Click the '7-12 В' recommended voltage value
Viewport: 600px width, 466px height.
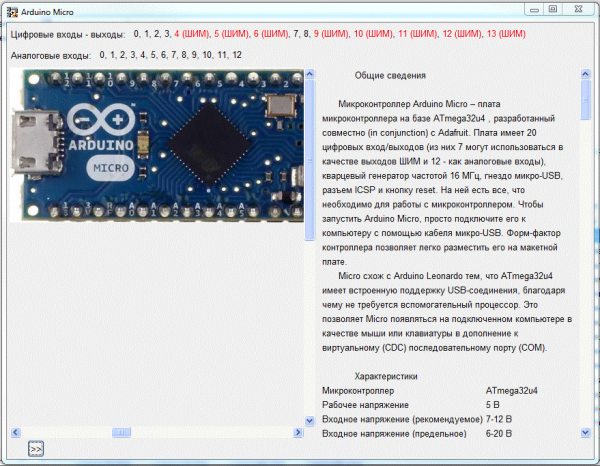pyautogui.click(x=499, y=419)
